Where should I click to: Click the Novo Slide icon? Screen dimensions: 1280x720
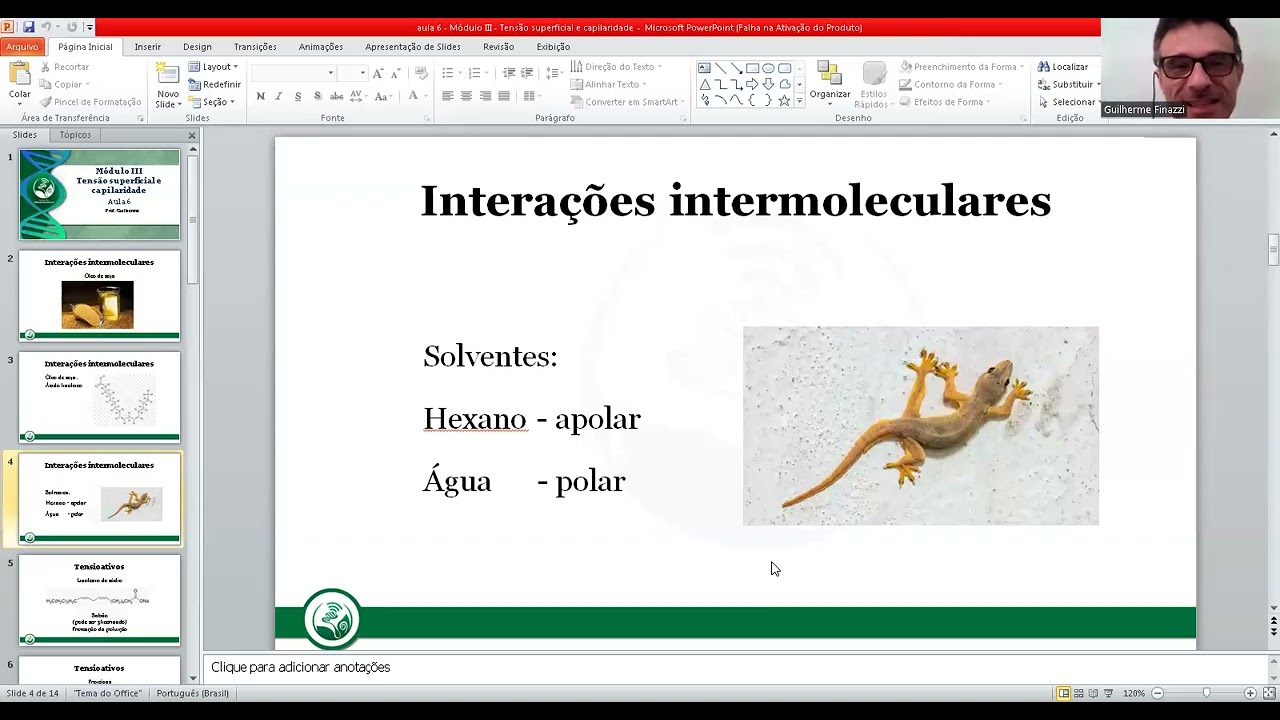point(167,73)
